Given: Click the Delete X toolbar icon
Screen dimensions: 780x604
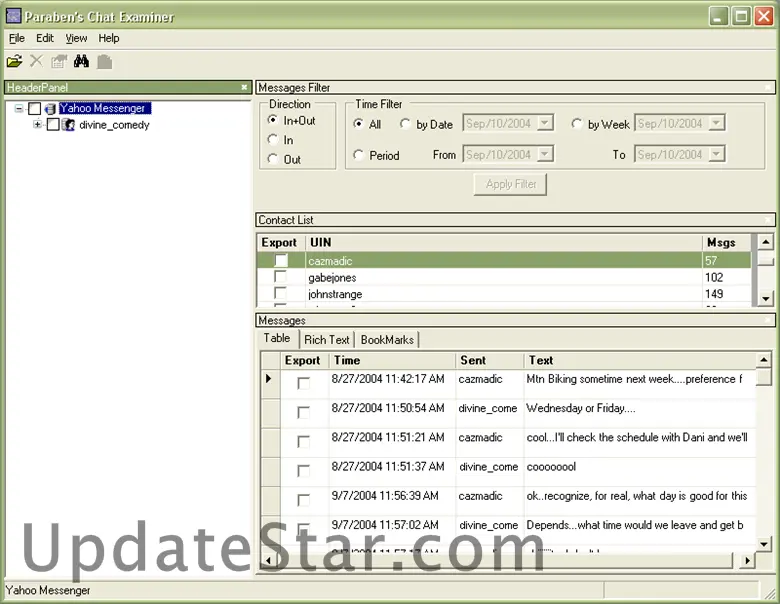Looking at the screenshot, I should coord(36,61).
